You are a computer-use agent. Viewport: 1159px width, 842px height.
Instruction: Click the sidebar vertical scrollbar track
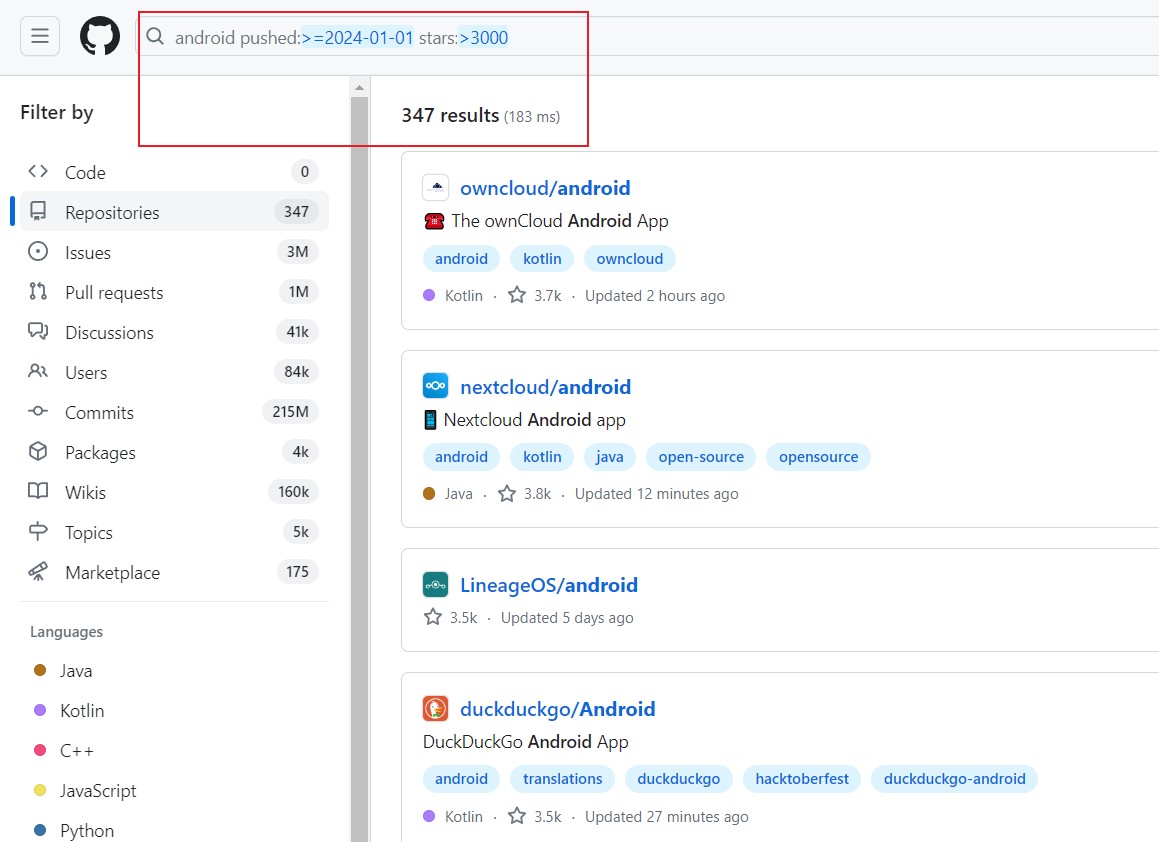click(x=359, y=469)
